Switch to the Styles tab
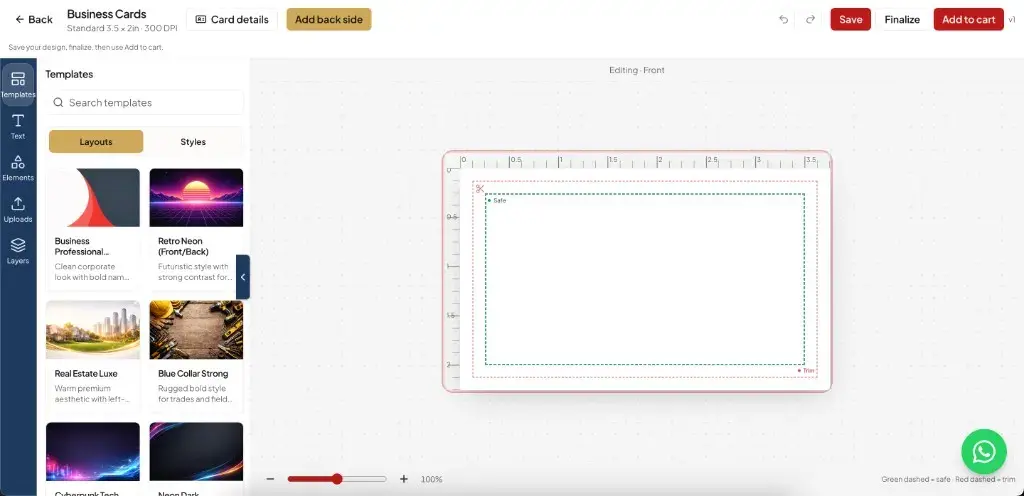The height and width of the screenshot is (496, 1024). 193,142
